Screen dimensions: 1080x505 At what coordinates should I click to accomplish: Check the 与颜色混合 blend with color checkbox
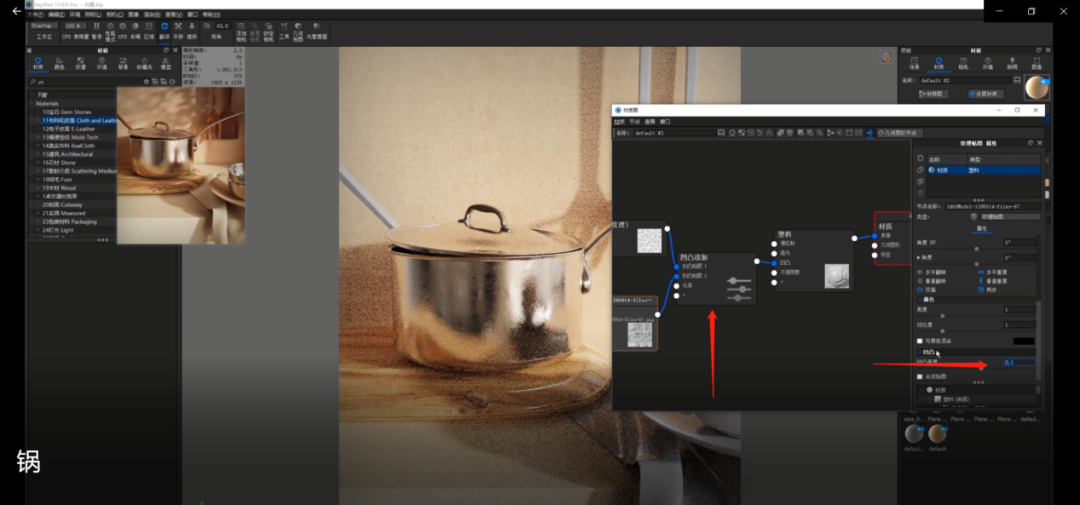coord(920,341)
